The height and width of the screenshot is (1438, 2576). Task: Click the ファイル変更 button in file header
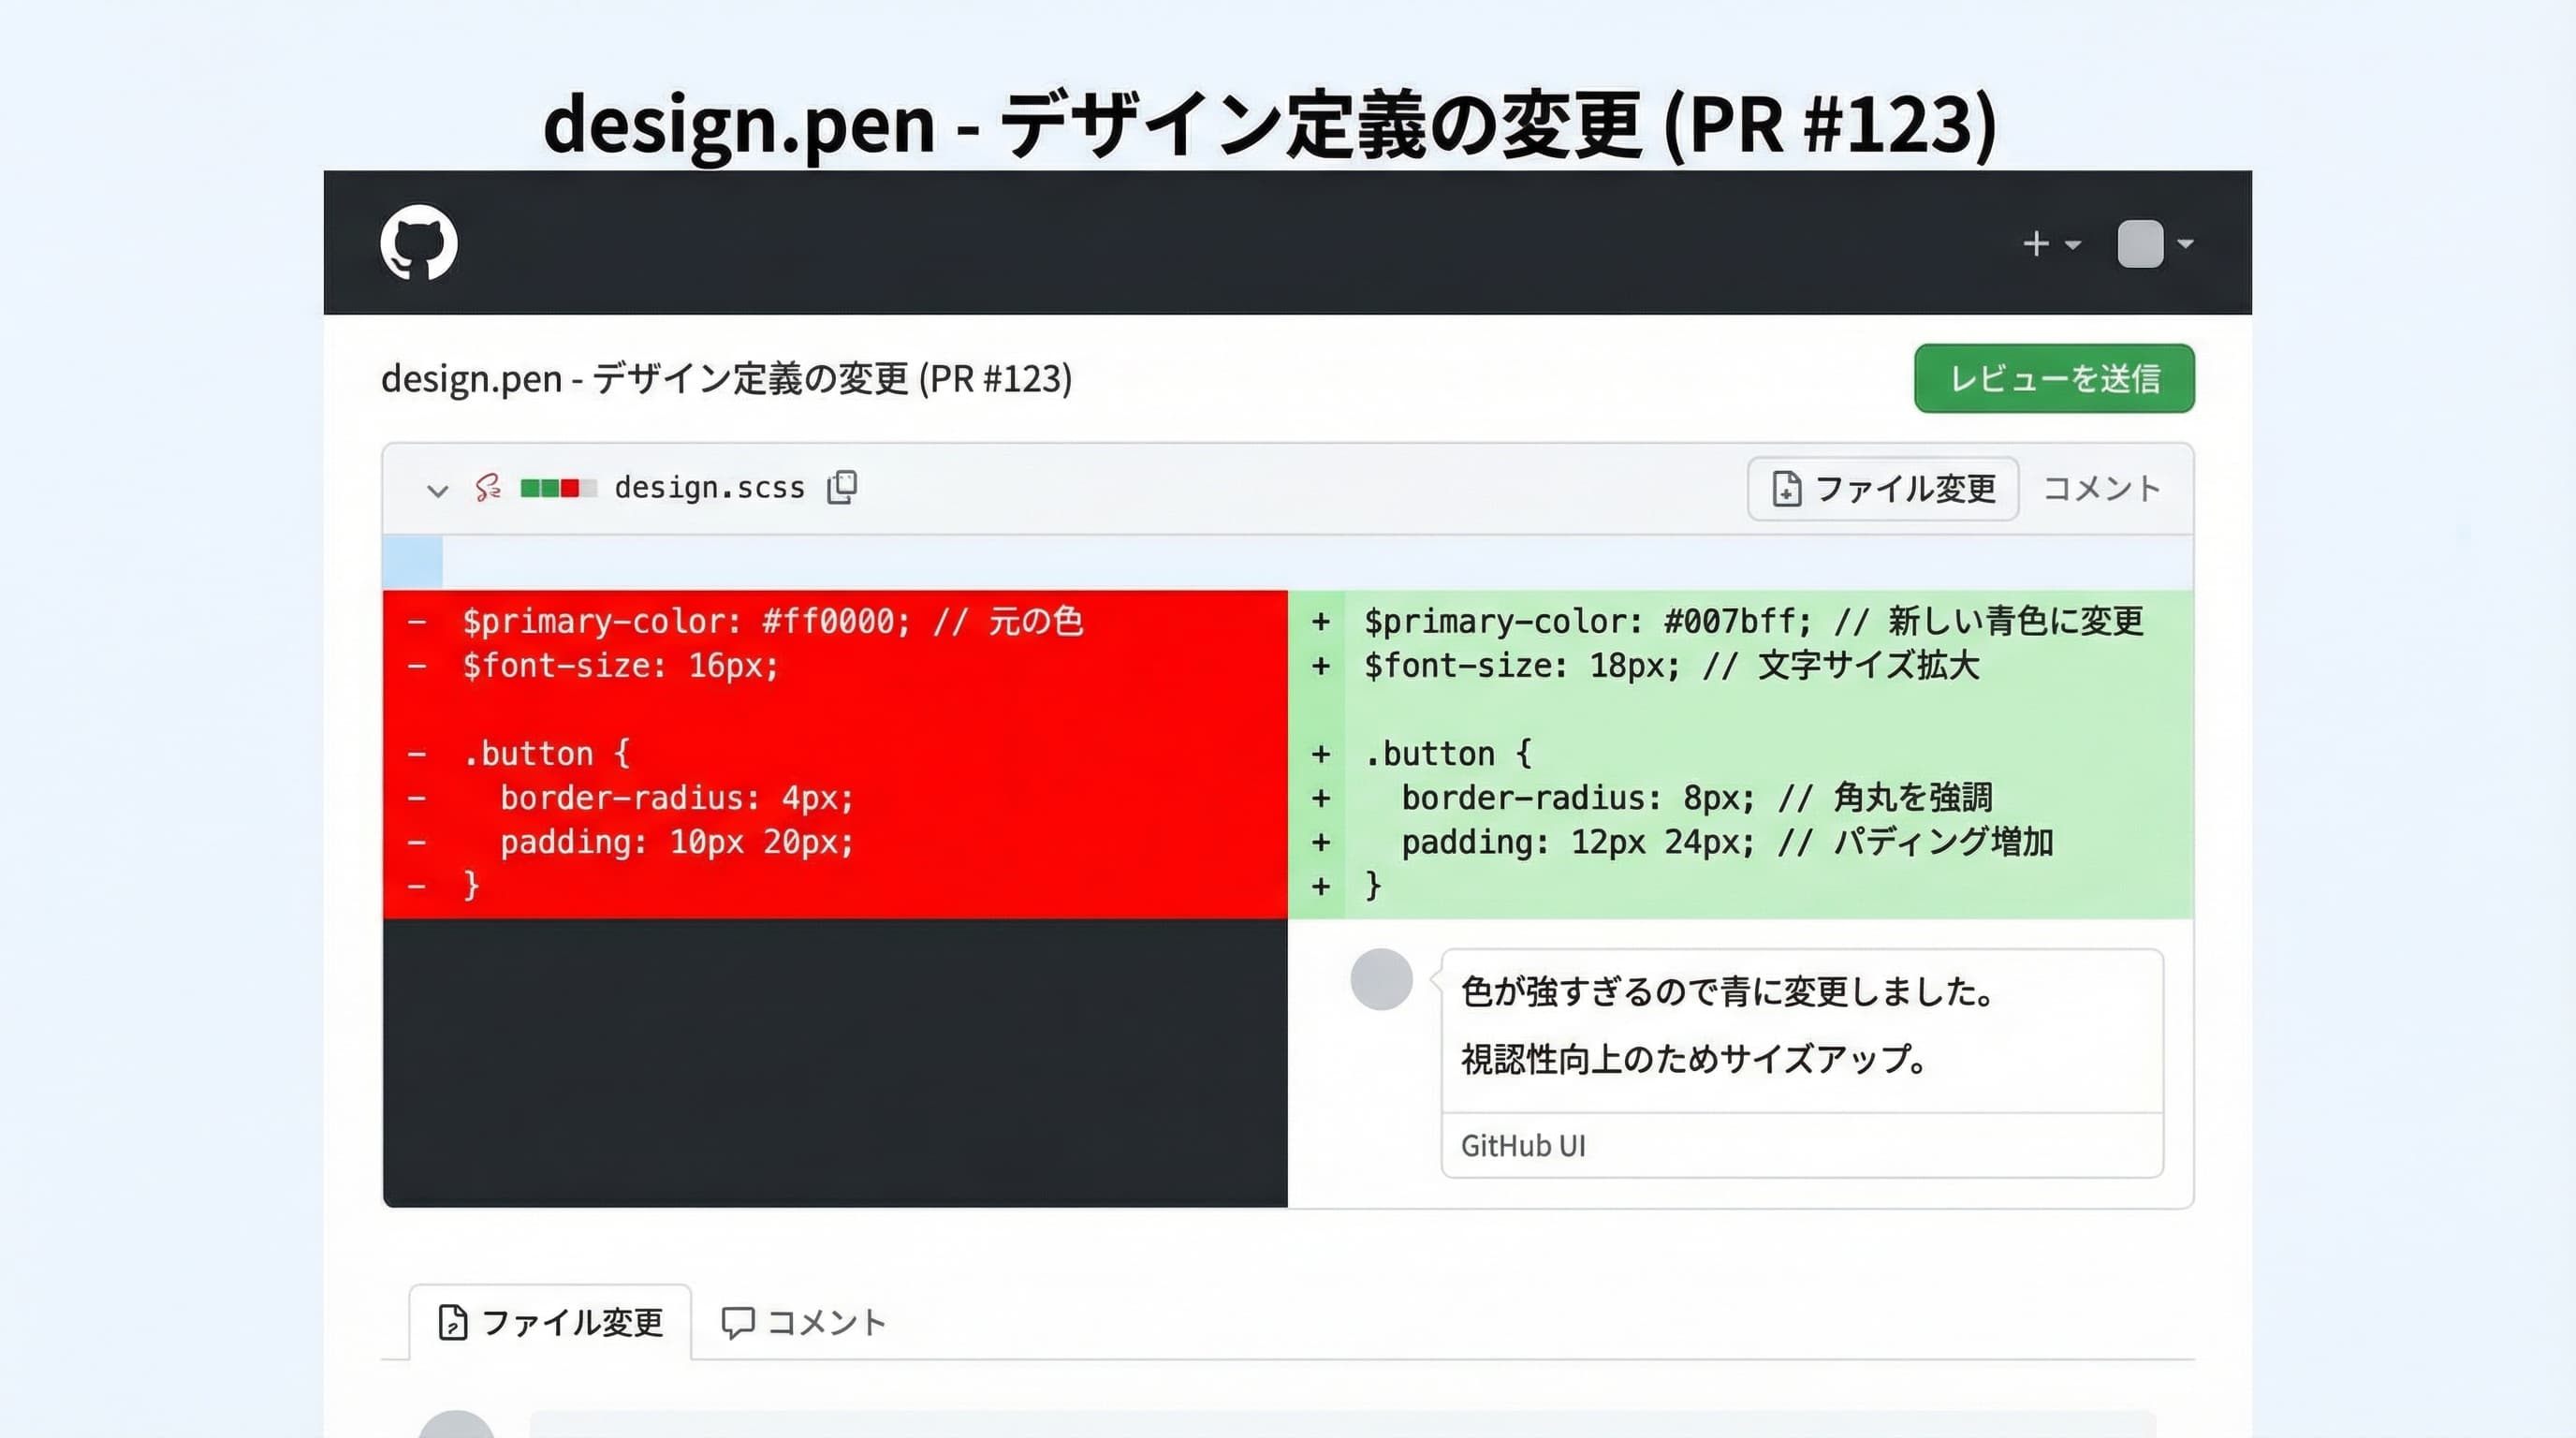point(1883,489)
